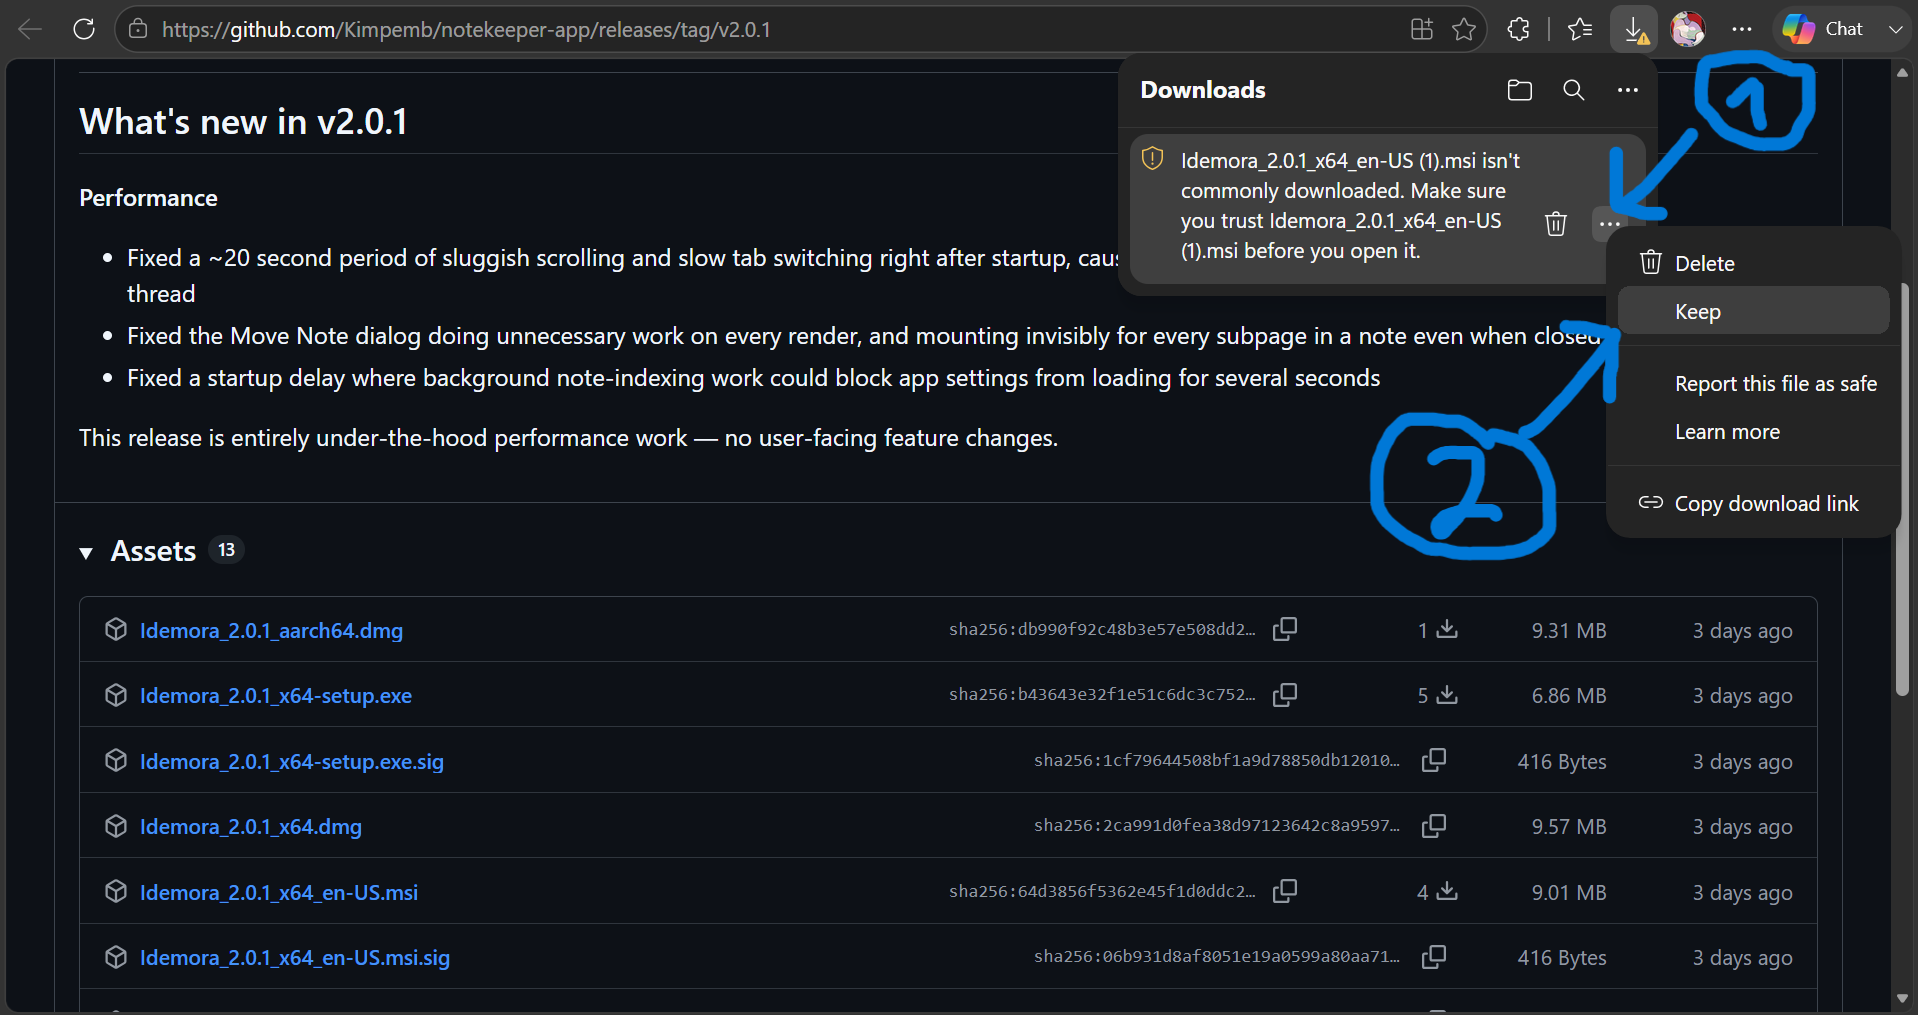Click the download count icon for x64-setup.exe
Viewport: 1918px width, 1015px height.
point(1447,694)
